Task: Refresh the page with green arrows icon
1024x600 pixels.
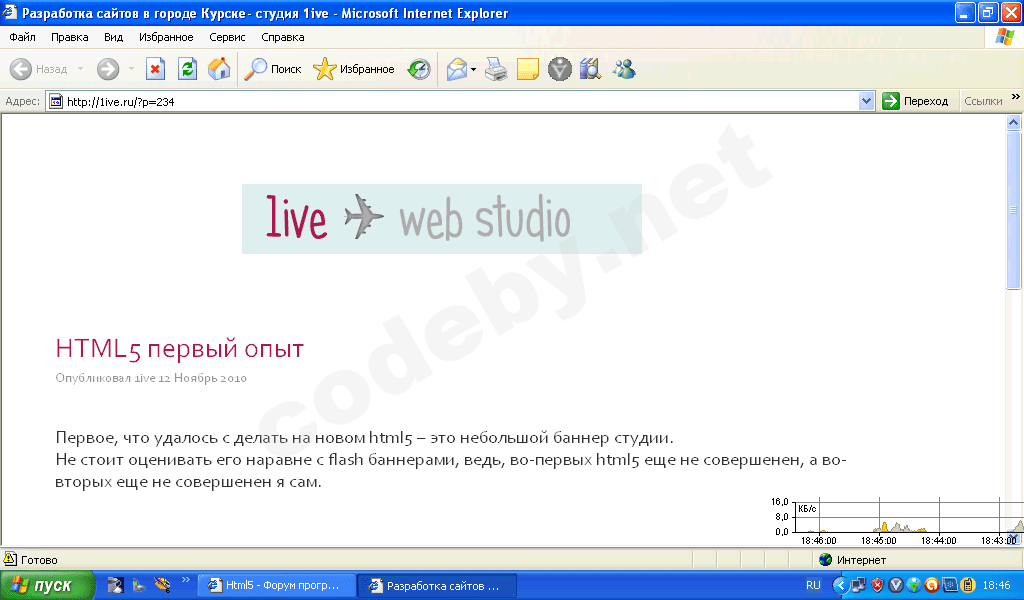Action: tap(187, 69)
